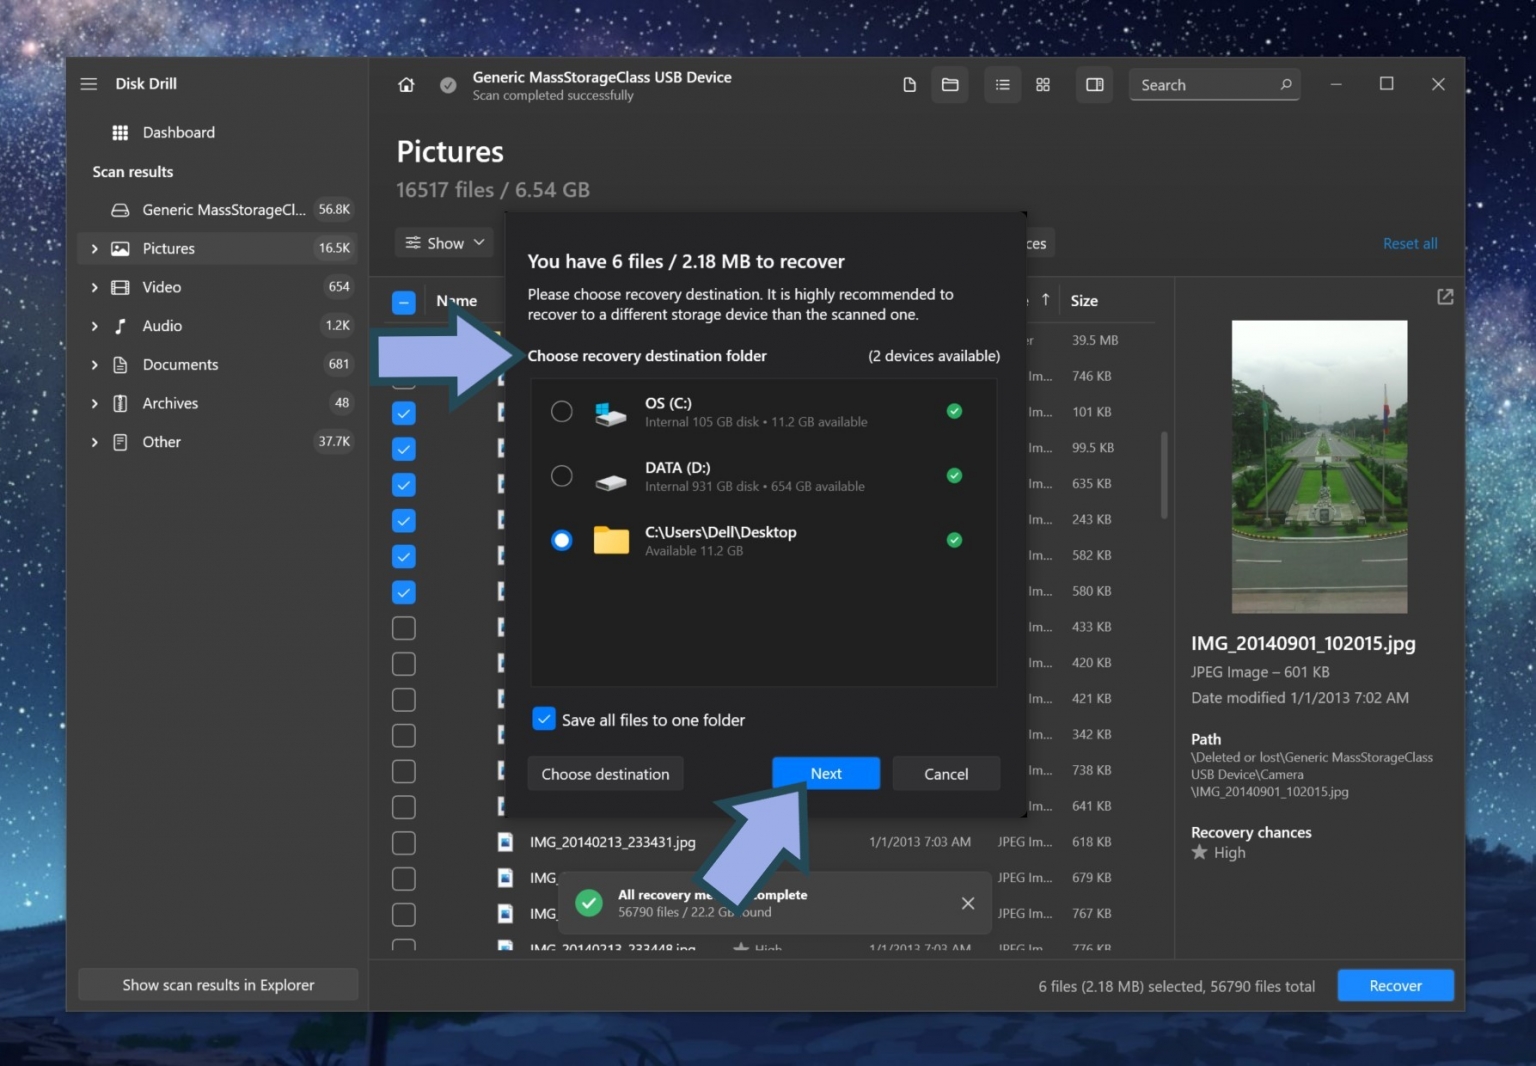Open Dashboard in the sidebar
Image resolution: width=1536 pixels, height=1066 pixels.
(x=178, y=133)
